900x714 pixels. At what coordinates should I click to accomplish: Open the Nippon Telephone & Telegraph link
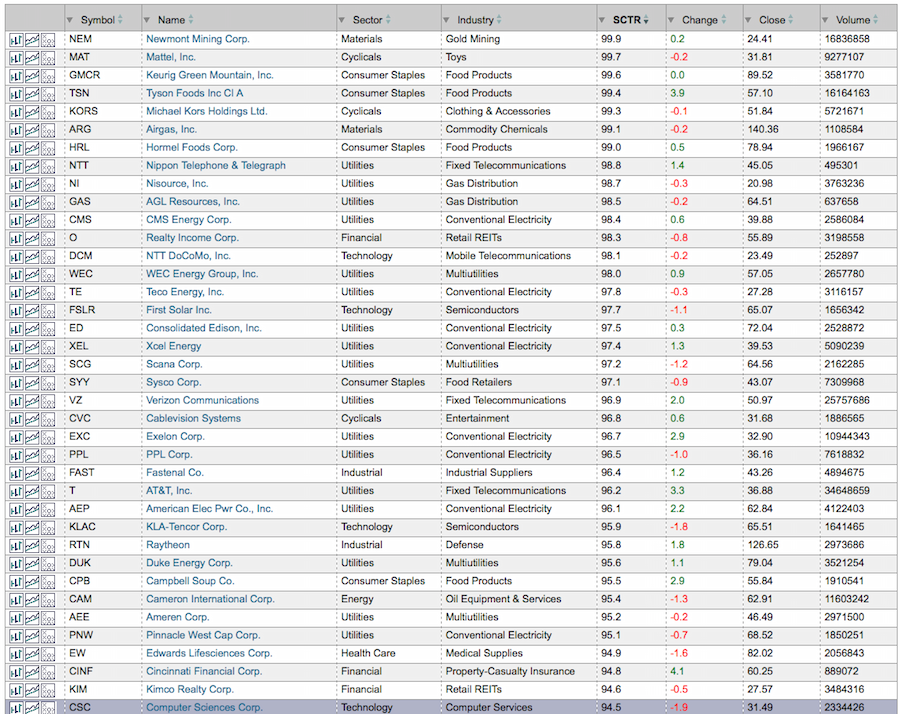(216, 165)
